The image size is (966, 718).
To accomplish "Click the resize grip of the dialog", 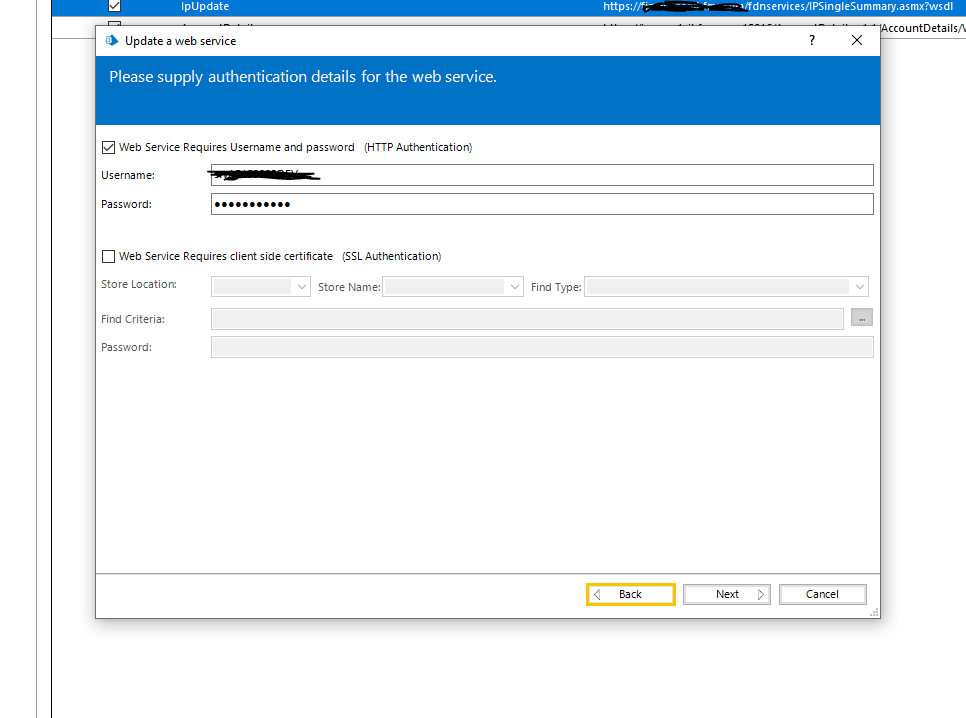I will 874,613.
